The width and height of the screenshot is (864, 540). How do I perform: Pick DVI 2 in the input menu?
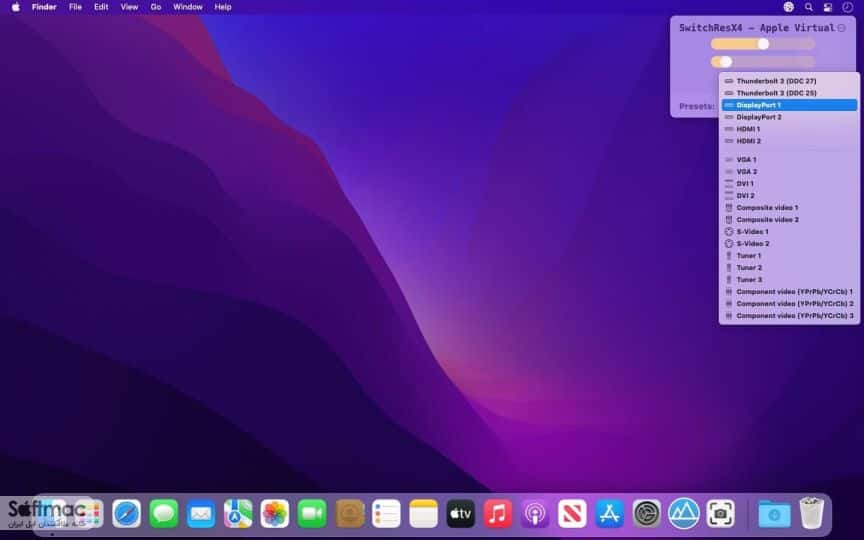789,196
